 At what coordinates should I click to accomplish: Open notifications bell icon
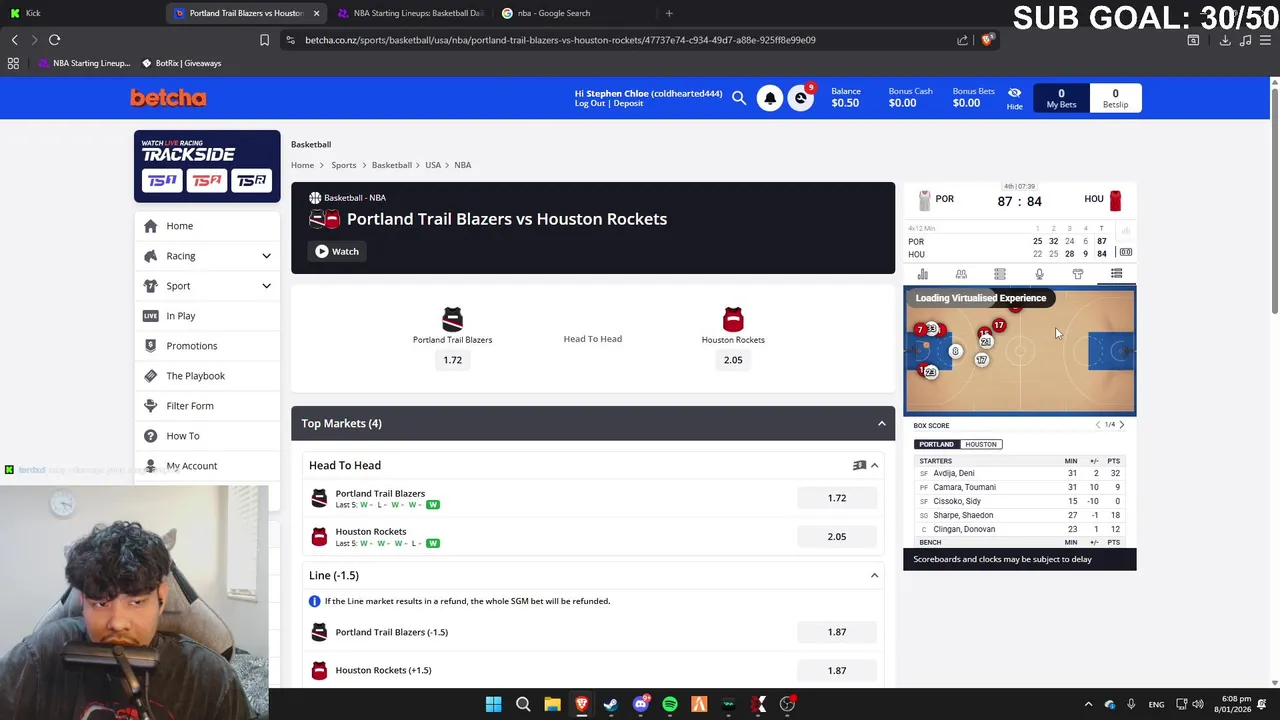click(770, 98)
